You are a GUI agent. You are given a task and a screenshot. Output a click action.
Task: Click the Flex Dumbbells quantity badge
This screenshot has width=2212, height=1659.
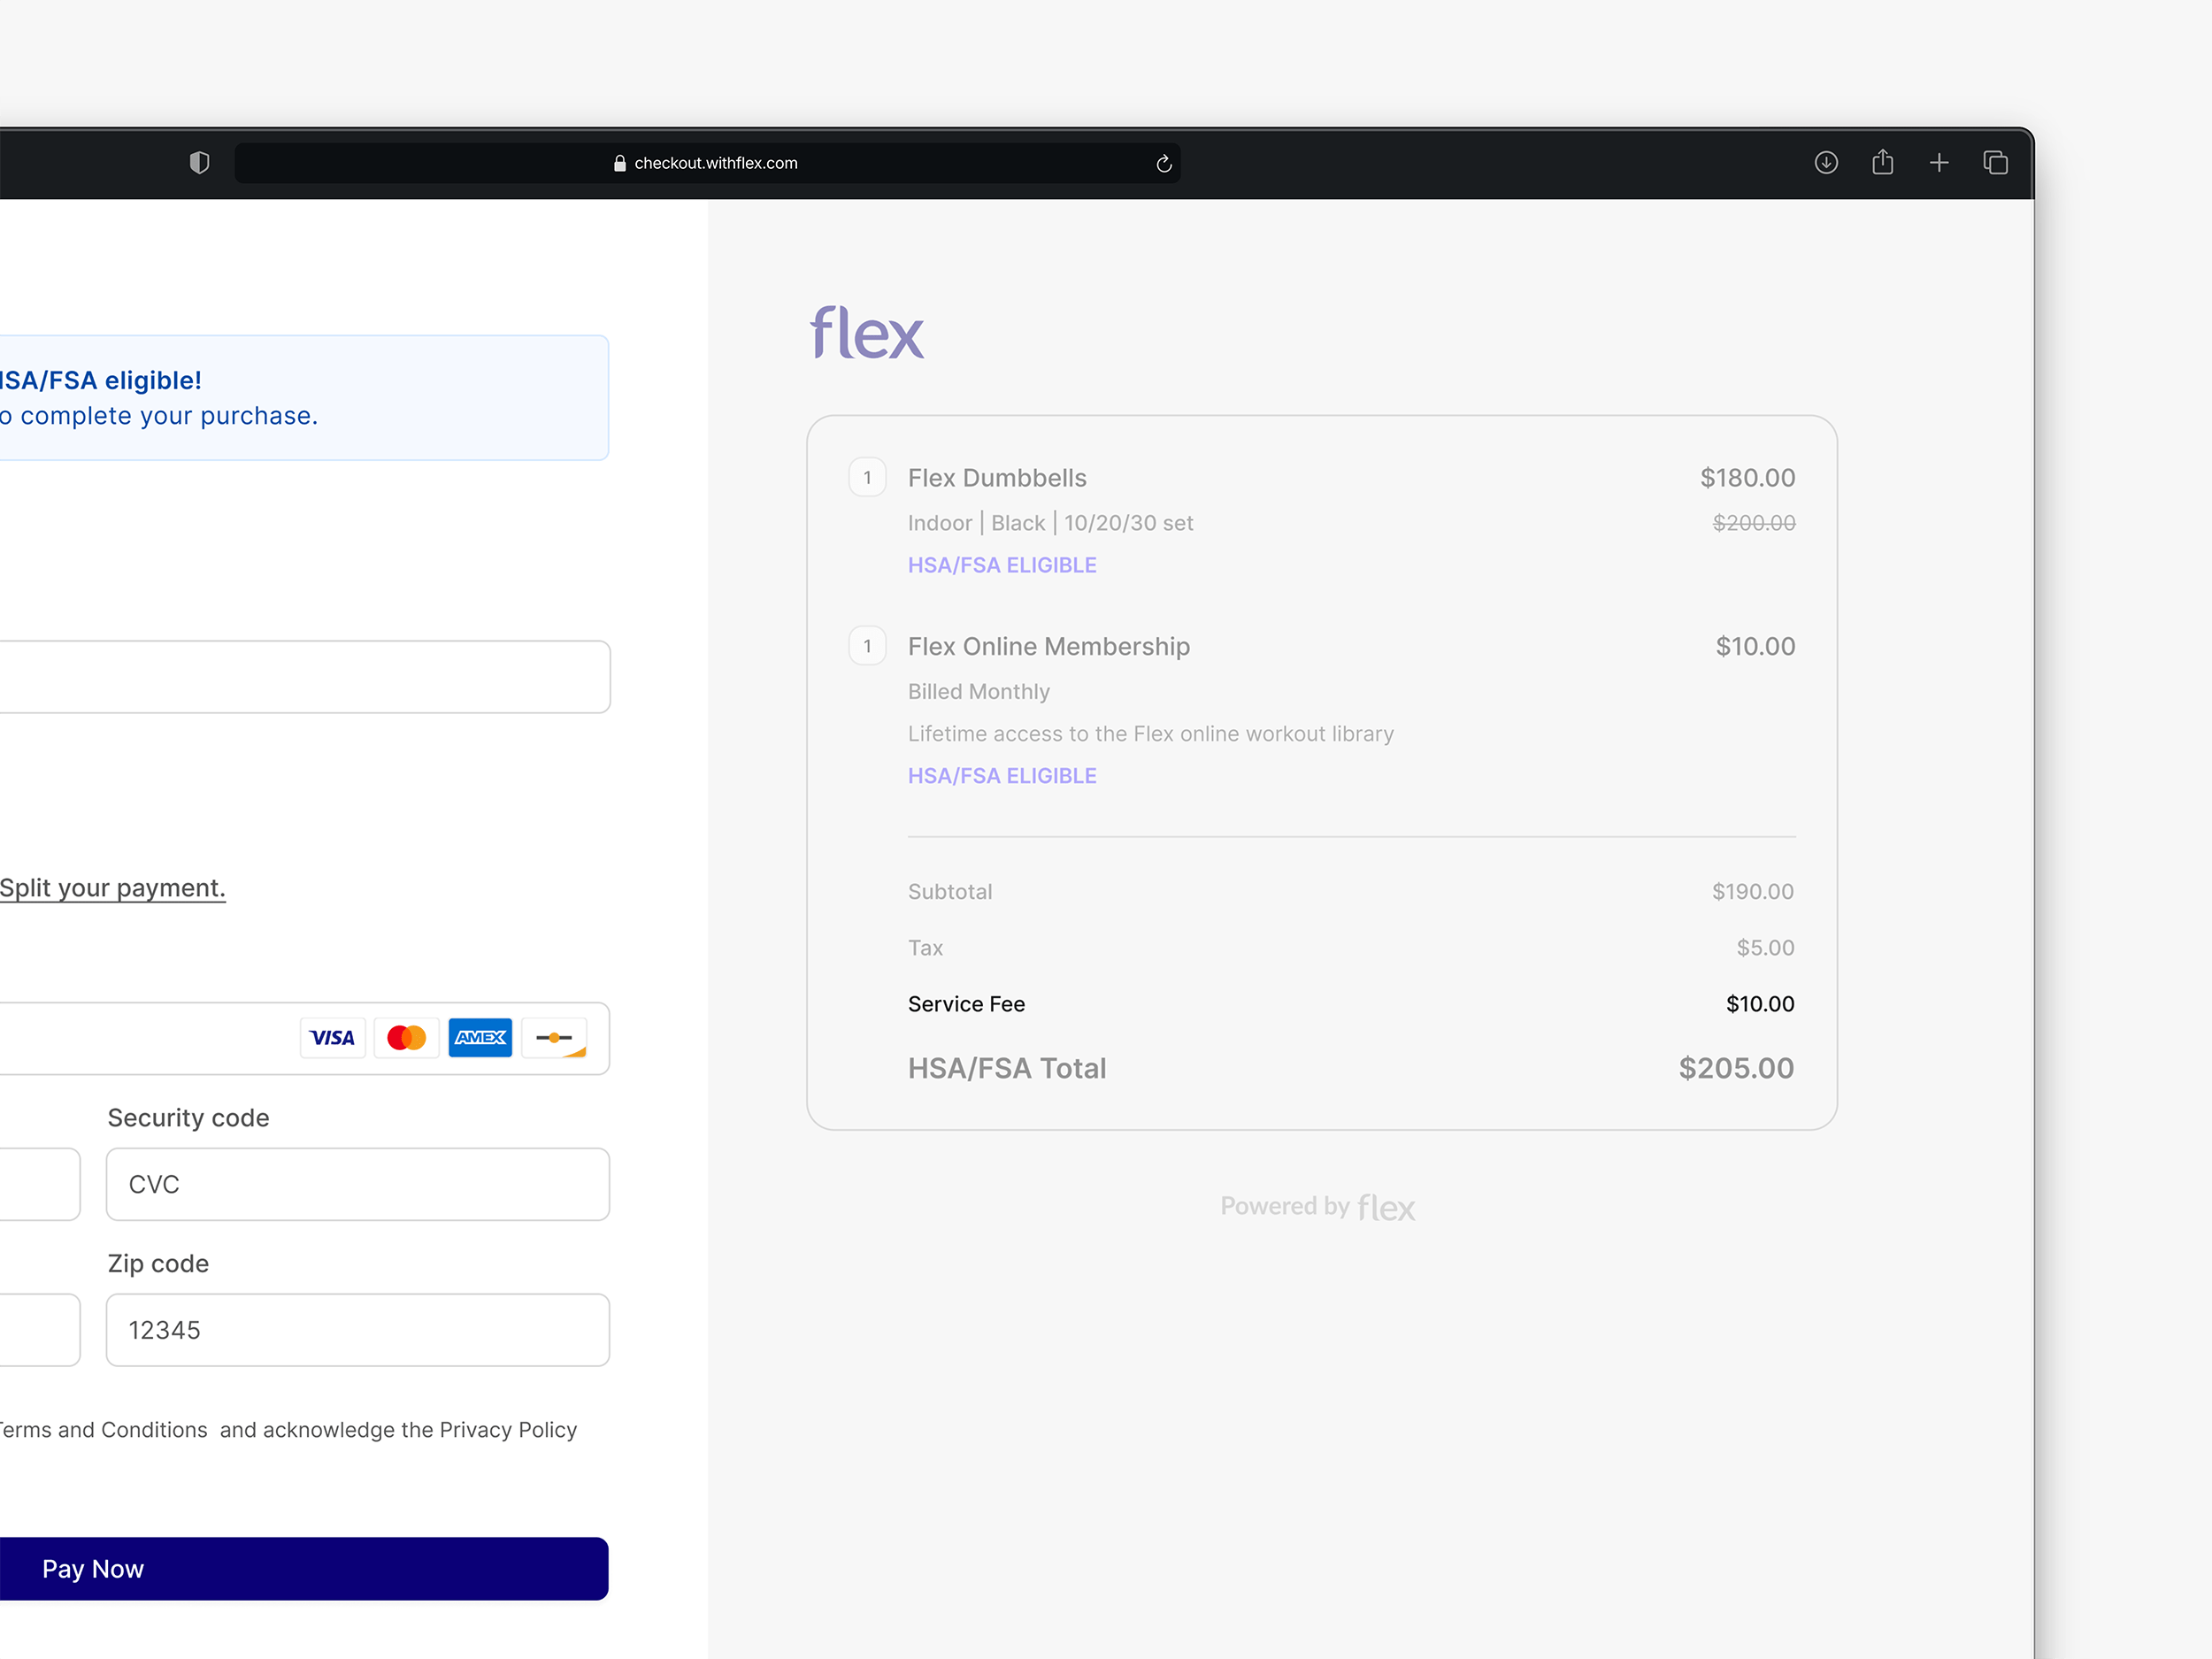pyautogui.click(x=867, y=478)
